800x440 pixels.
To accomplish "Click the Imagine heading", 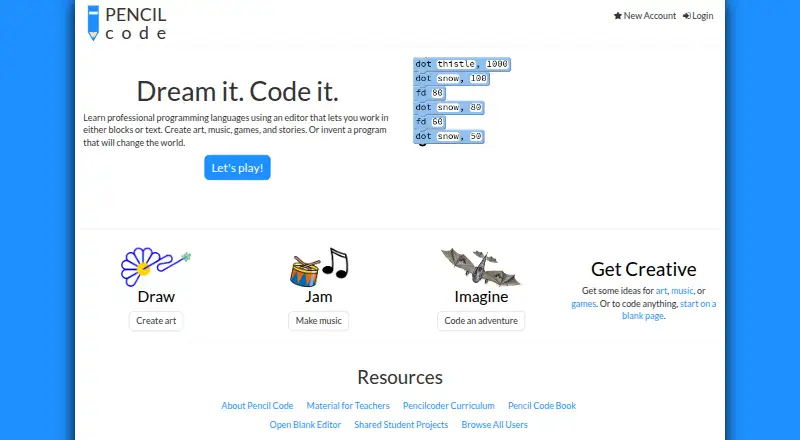I will coord(481,297).
